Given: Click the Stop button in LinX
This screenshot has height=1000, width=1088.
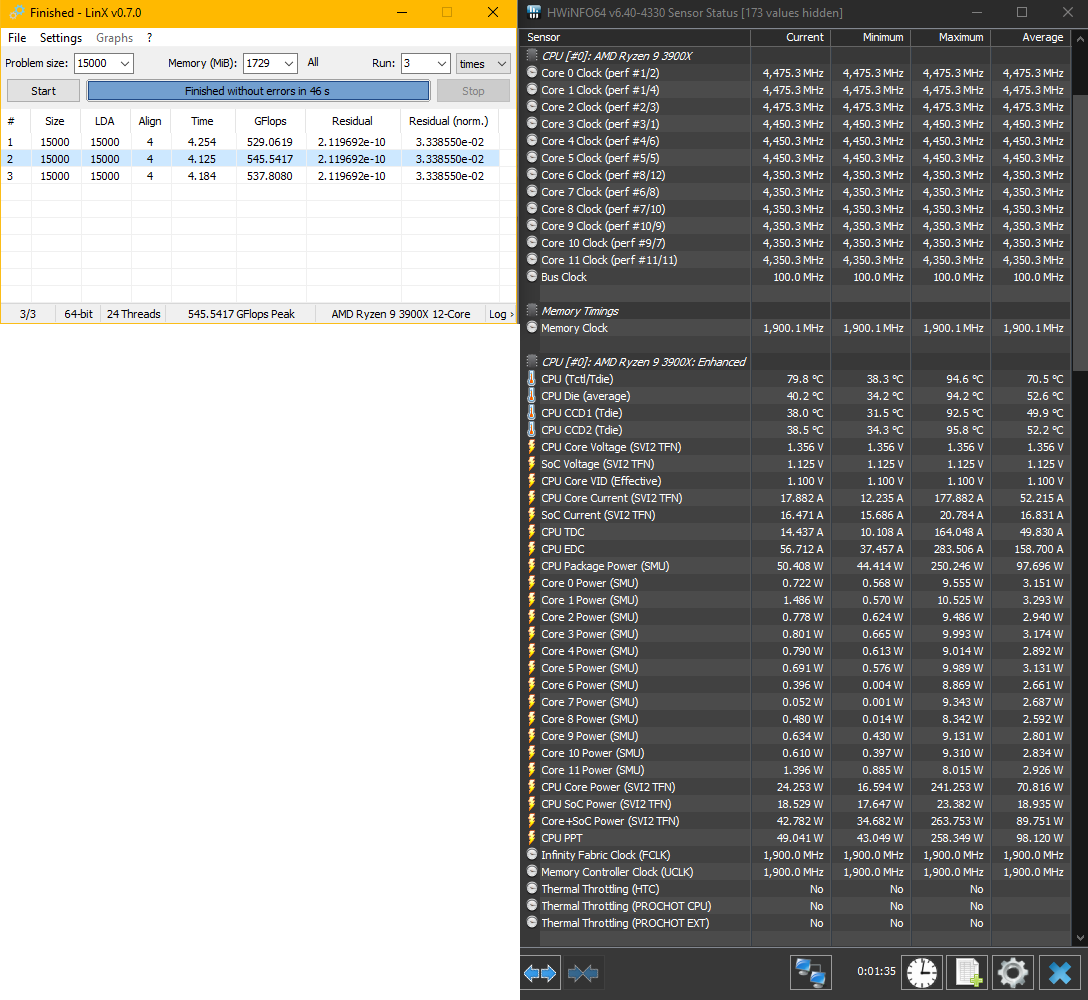Looking at the screenshot, I should (473, 91).
